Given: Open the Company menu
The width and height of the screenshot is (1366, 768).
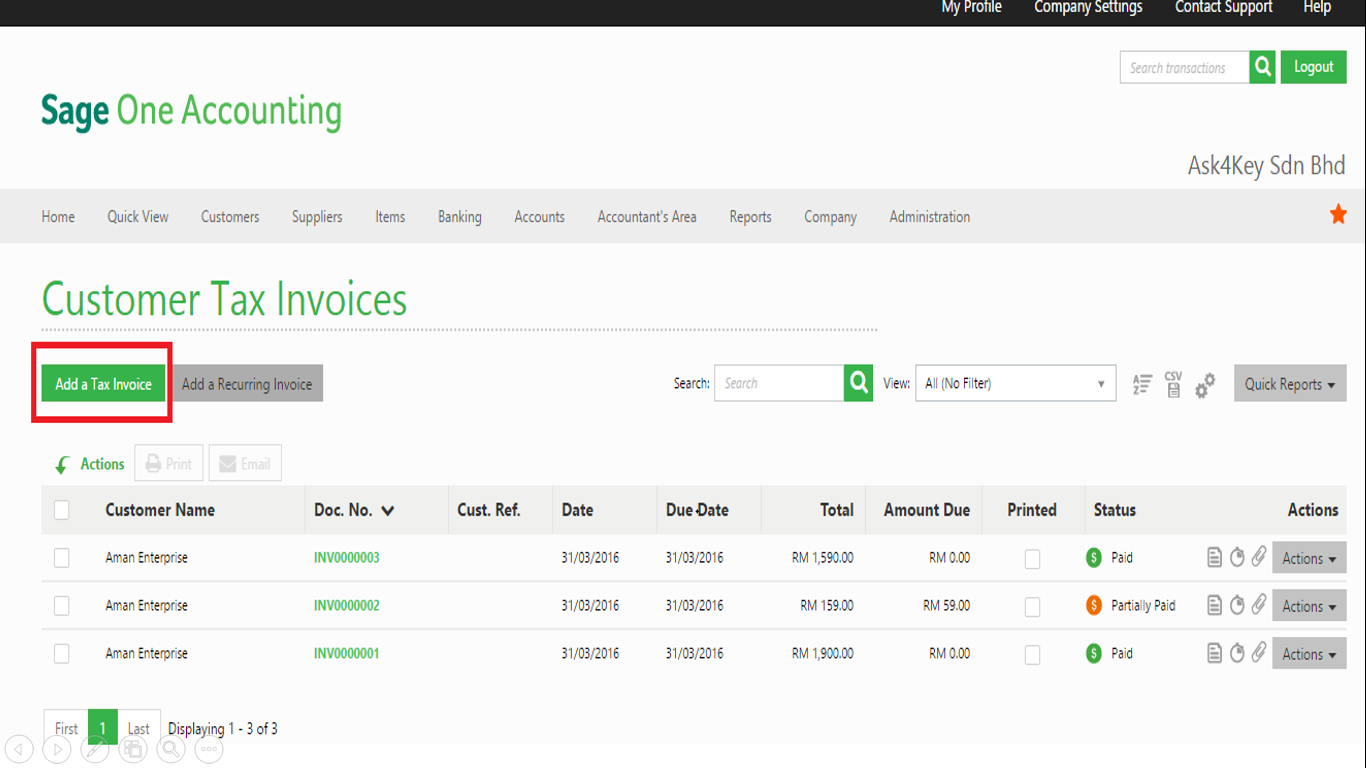Looking at the screenshot, I should [x=830, y=216].
